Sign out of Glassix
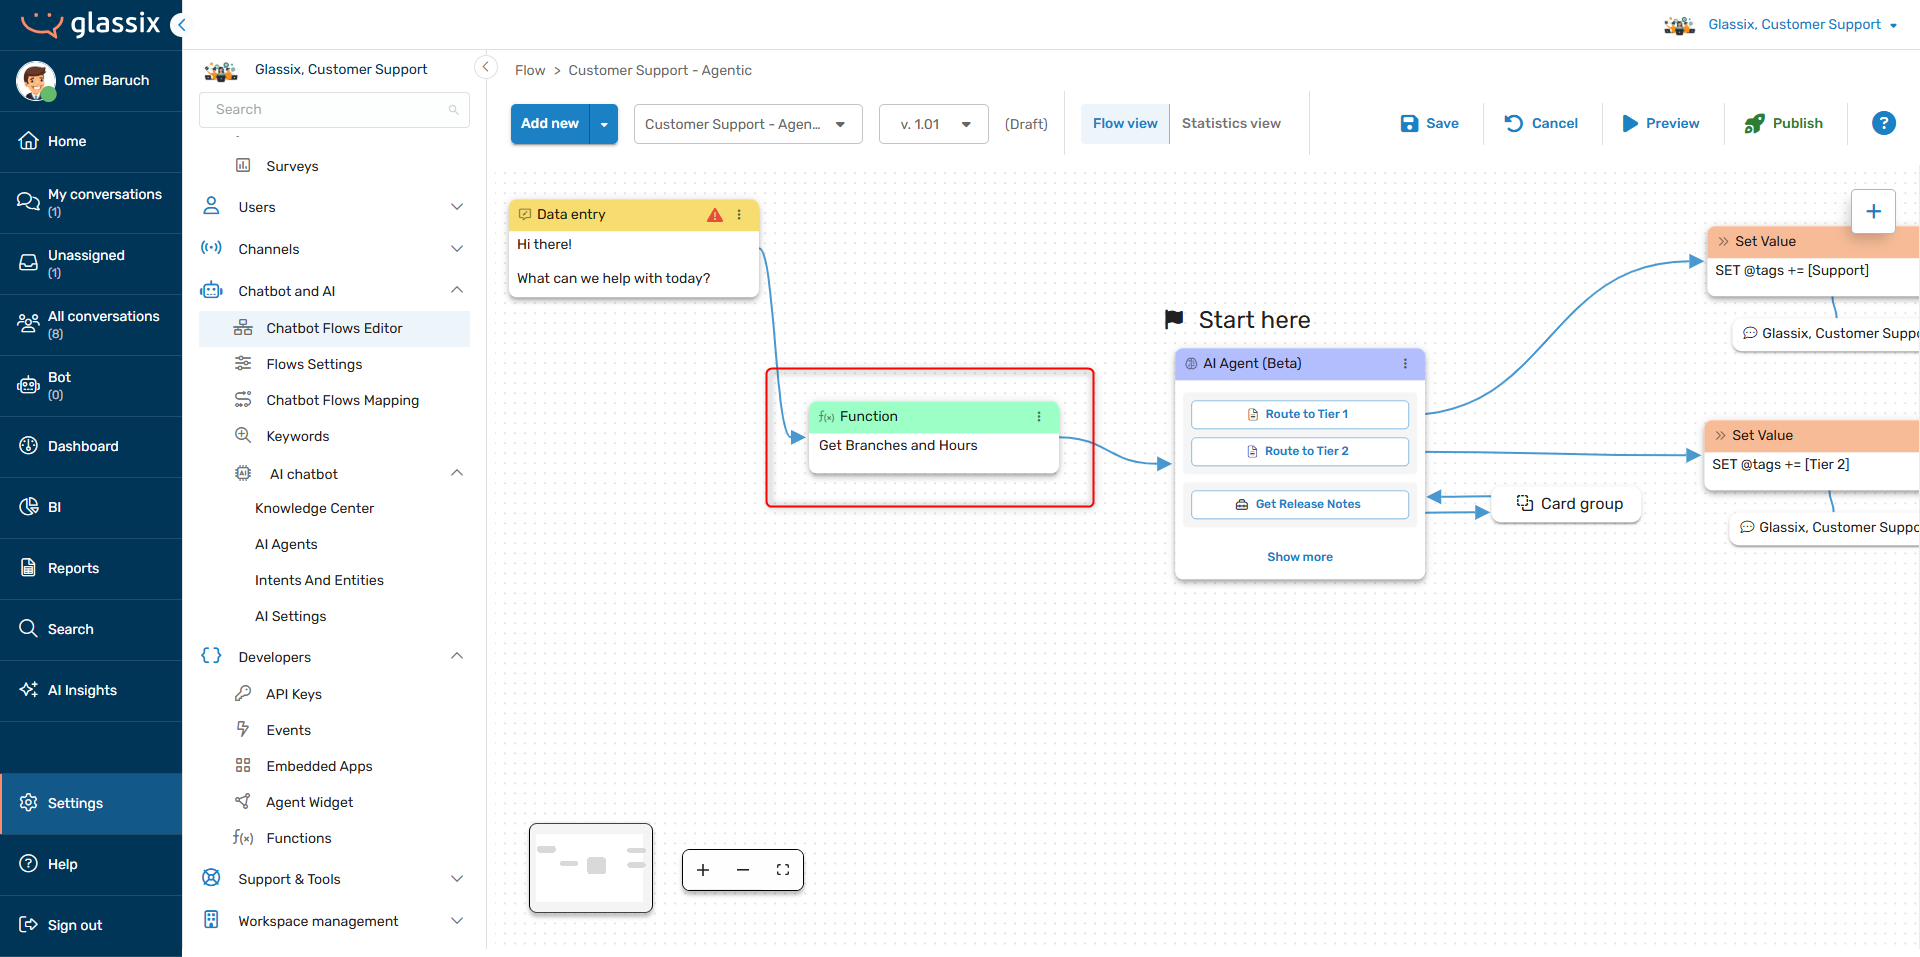This screenshot has width=1920, height=957. click(x=91, y=925)
